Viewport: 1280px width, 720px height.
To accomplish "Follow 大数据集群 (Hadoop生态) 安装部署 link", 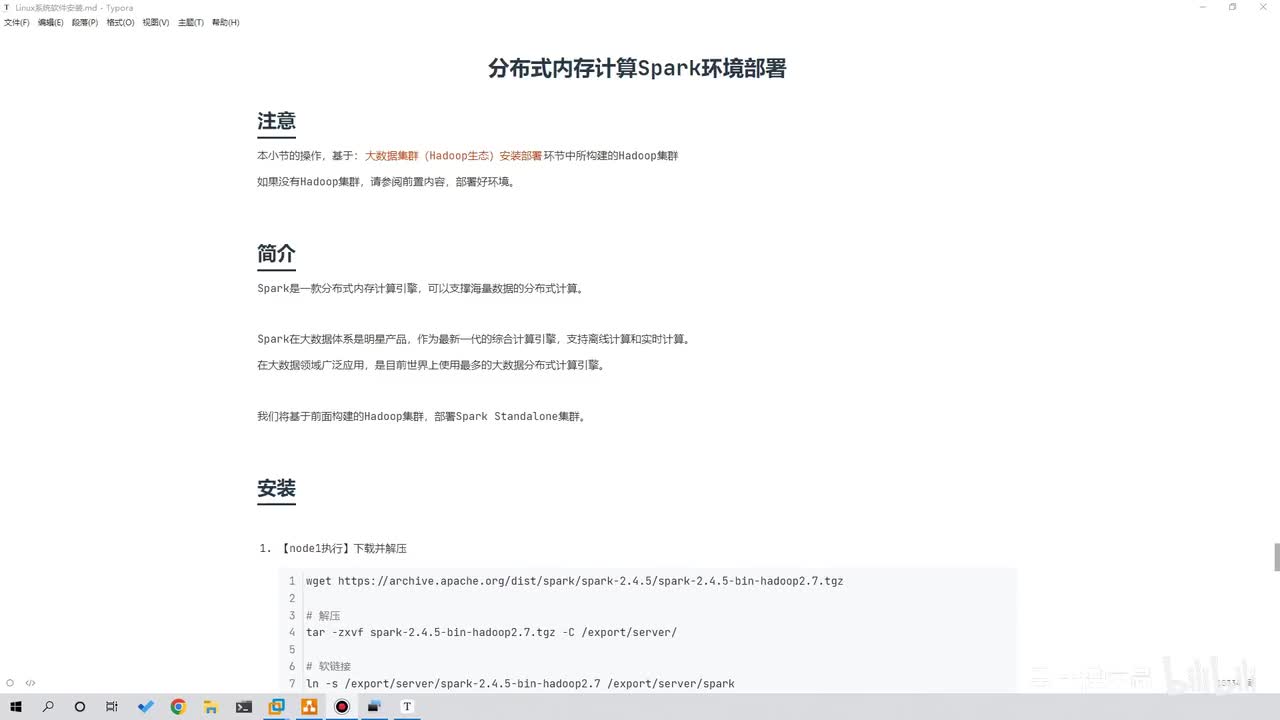I will coord(453,156).
